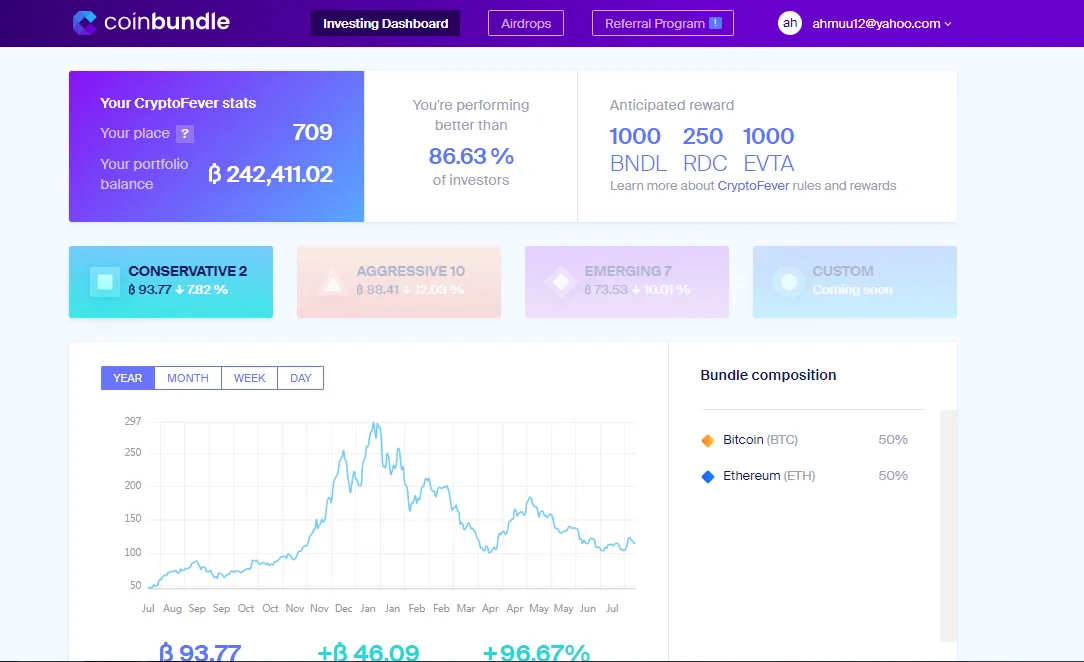The height and width of the screenshot is (662, 1084).
Task: Click the Conservative 2 square bundle icon
Action: tap(105, 282)
